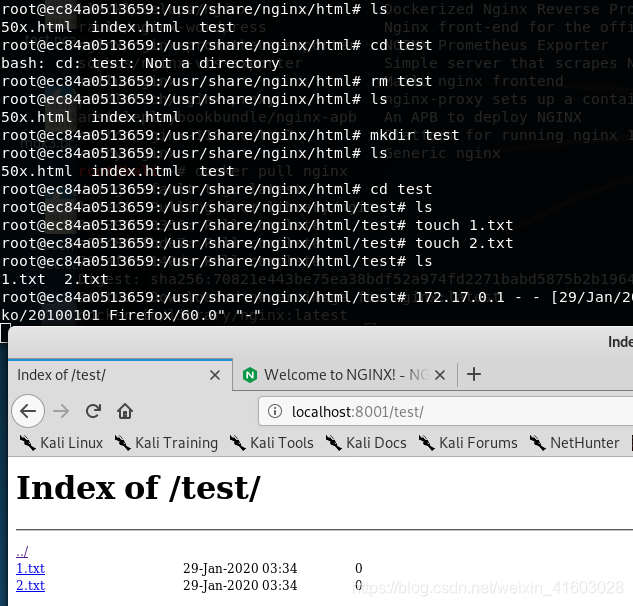Screen dimensions: 633x606
Task: Open Kali Docs bookmark
Action: pos(366,443)
